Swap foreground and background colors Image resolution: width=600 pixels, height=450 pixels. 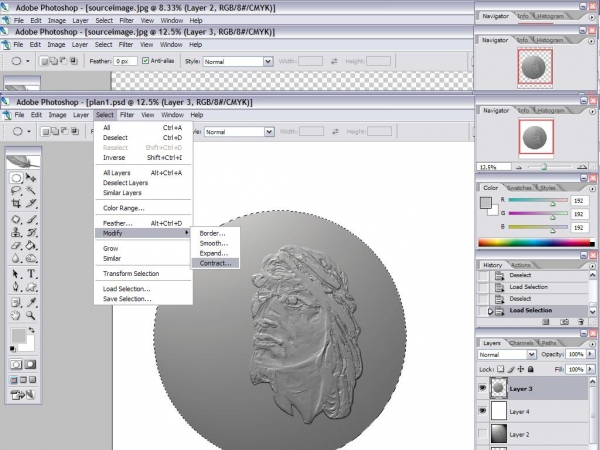31,330
